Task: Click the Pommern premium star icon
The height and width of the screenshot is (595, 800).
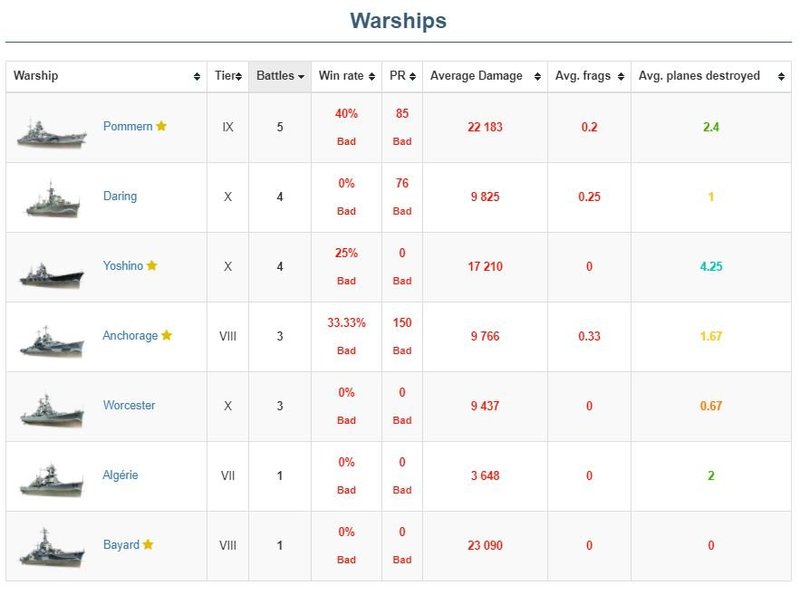Action: coord(161,127)
